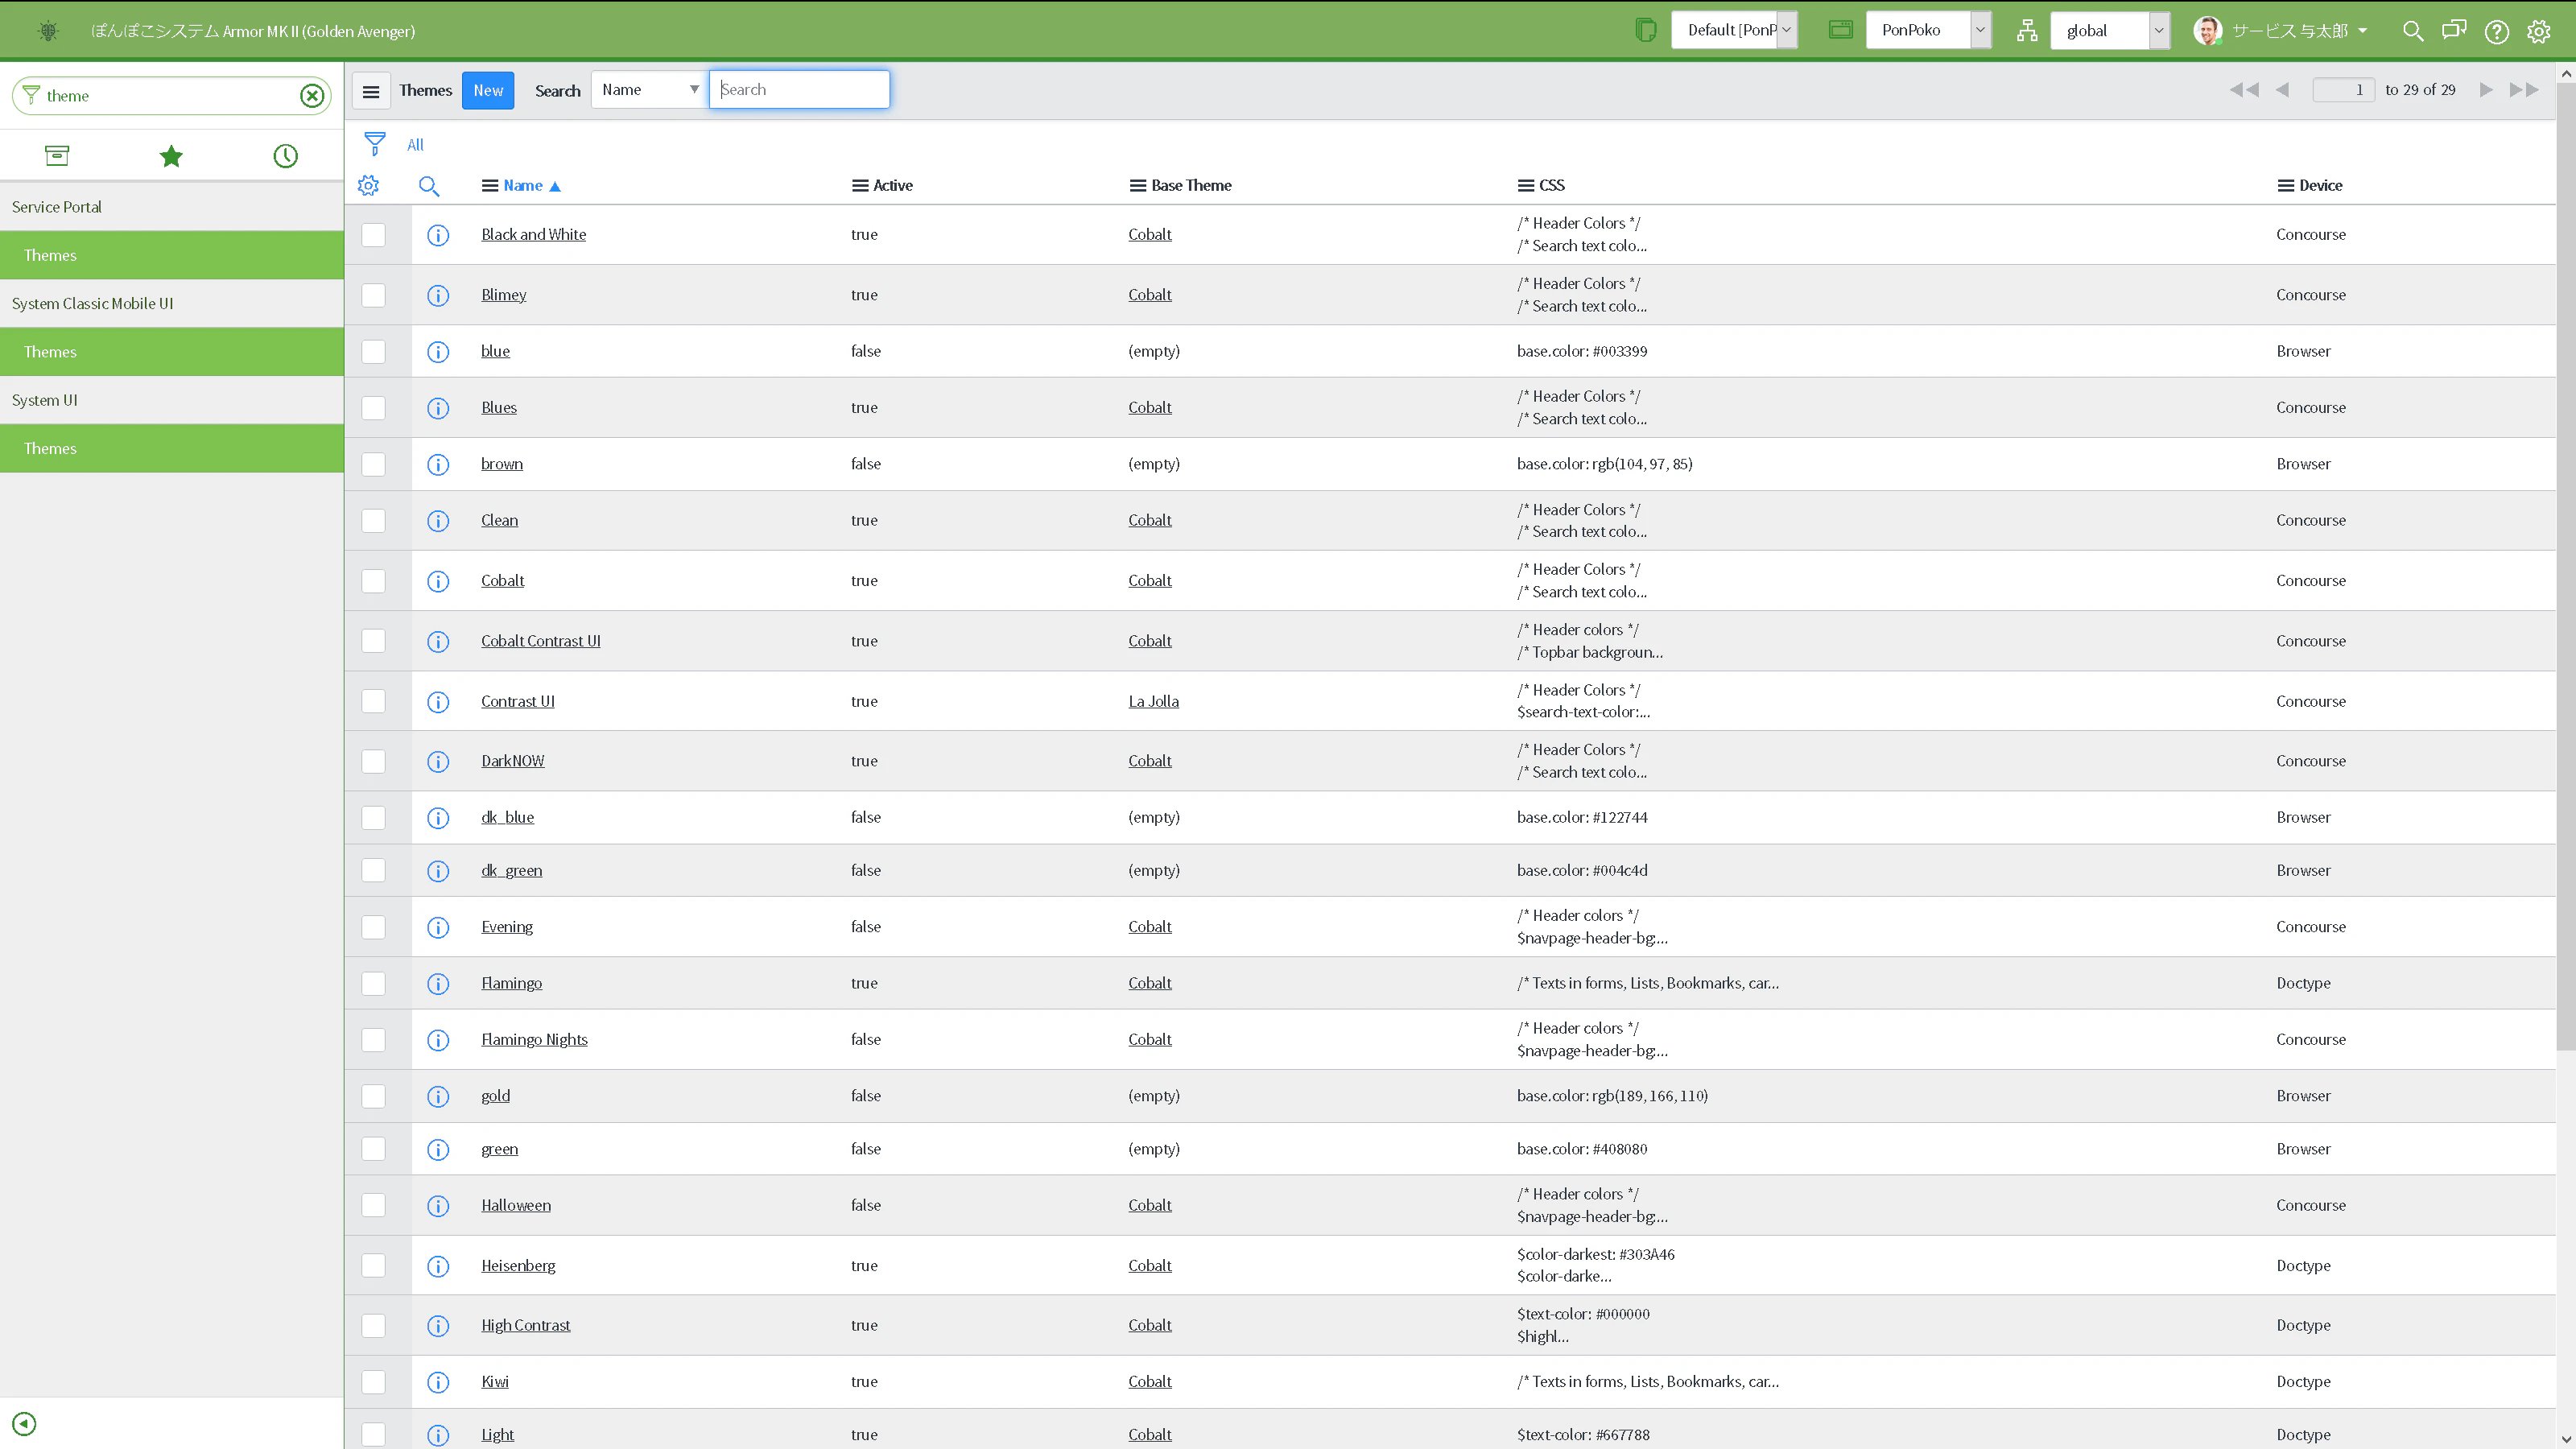This screenshot has height=1449, width=2576.
Task: Go to the first page of results
Action: coord(2243,90)
